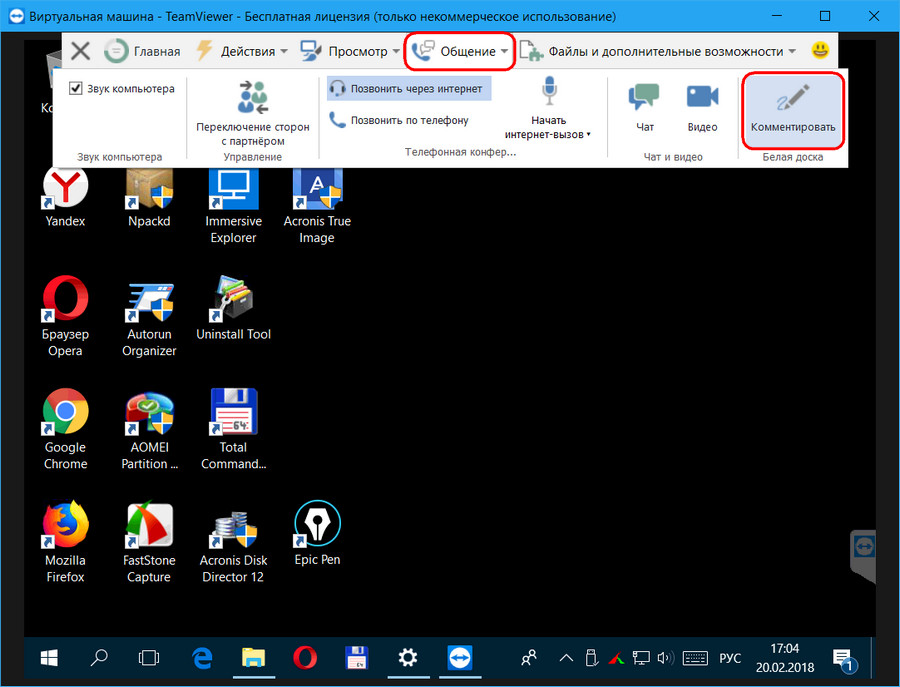Close the TeamViewer session with the X toolbar button
The width and height of the screenshot is (900, 687).
[x=80, y=51]
